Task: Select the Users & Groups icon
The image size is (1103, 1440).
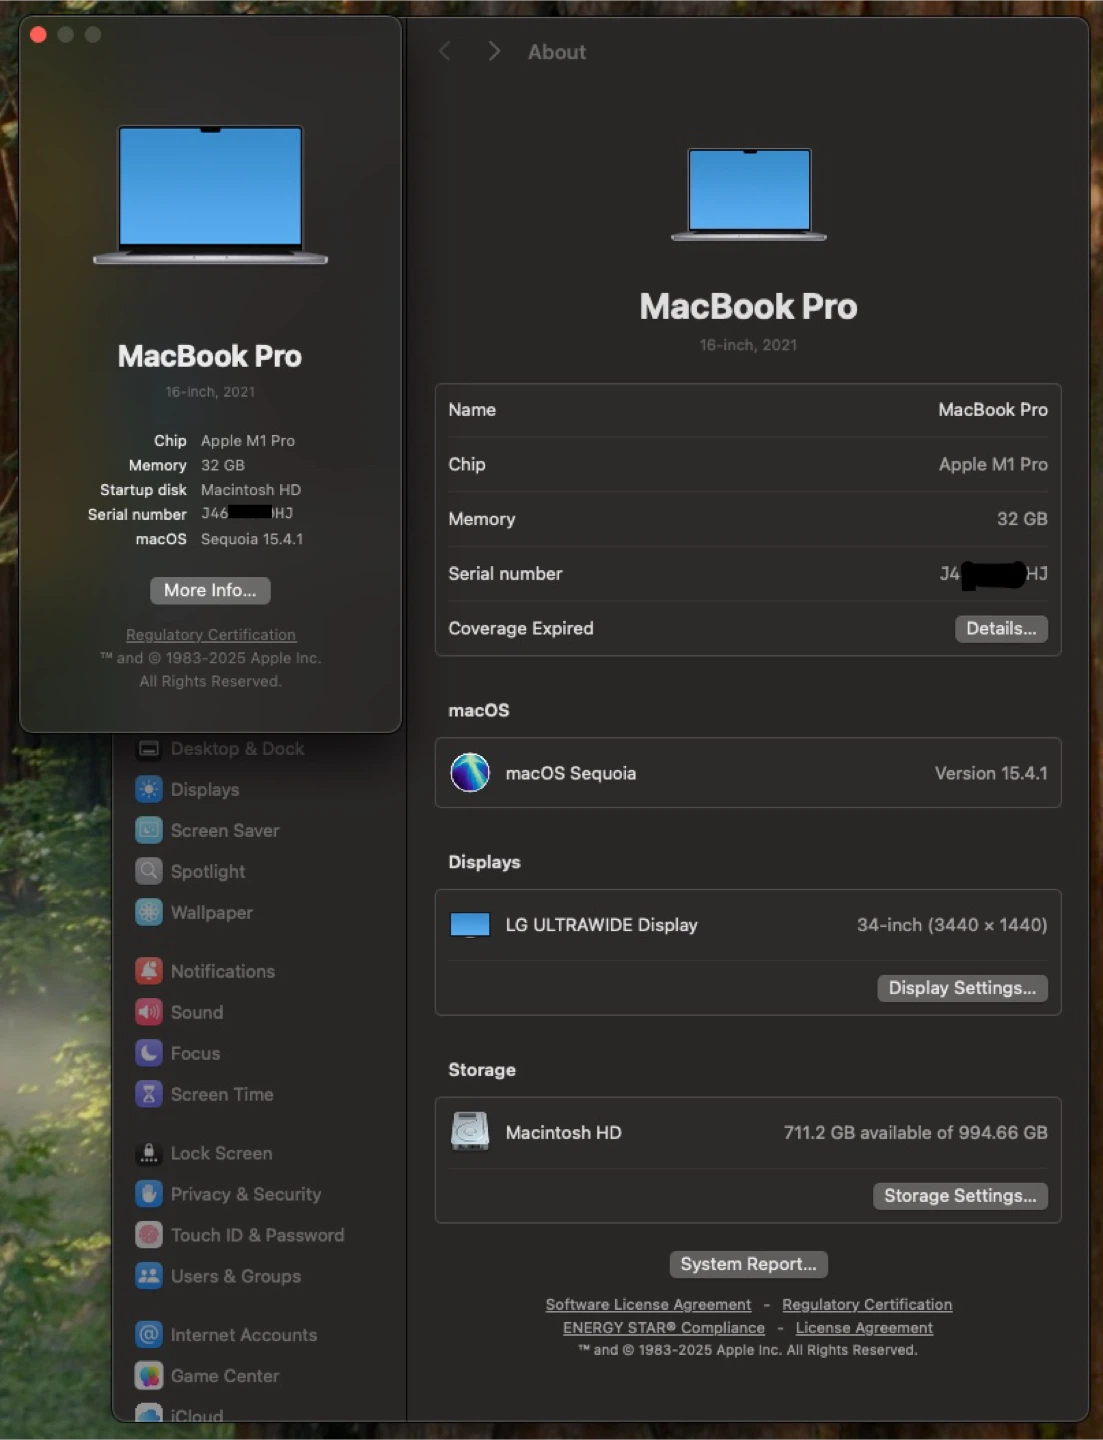Action: point(149,1276)
